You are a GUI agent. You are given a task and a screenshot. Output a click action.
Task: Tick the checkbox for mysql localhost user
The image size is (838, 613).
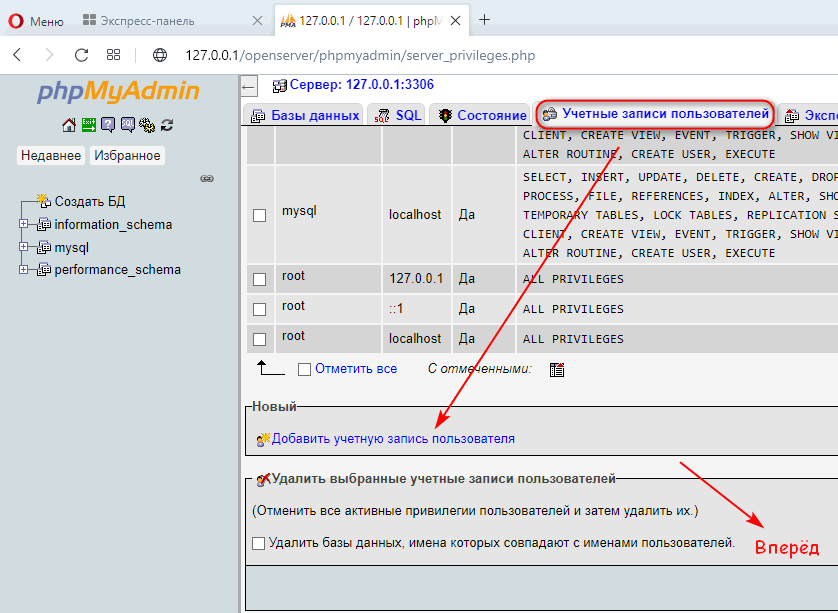pos(259,215)
